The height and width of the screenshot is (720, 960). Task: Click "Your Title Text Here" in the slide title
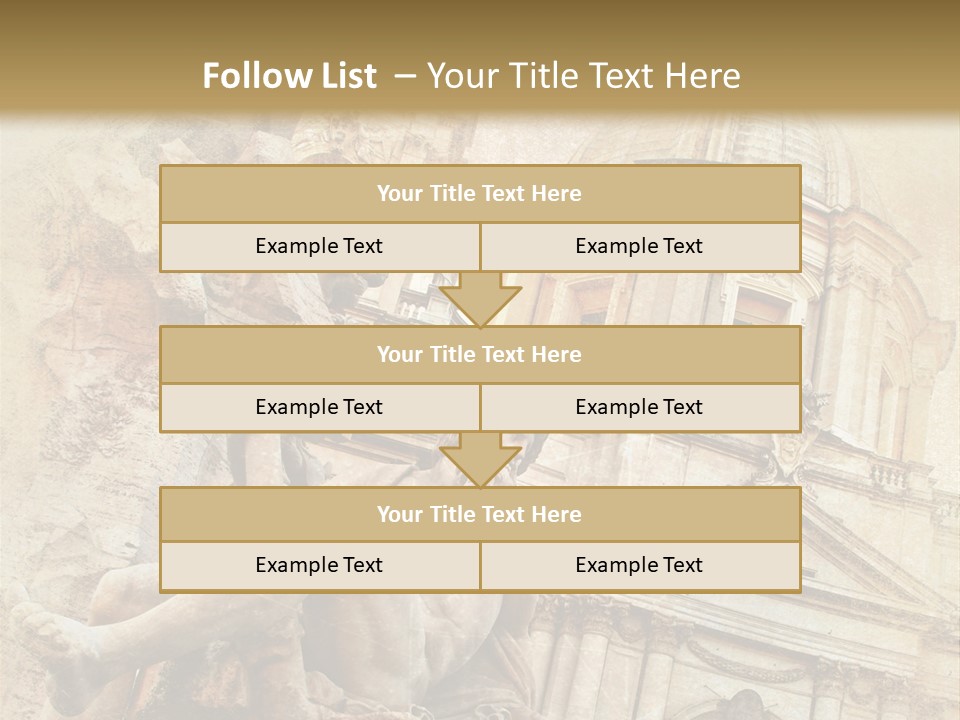point(584,76)
